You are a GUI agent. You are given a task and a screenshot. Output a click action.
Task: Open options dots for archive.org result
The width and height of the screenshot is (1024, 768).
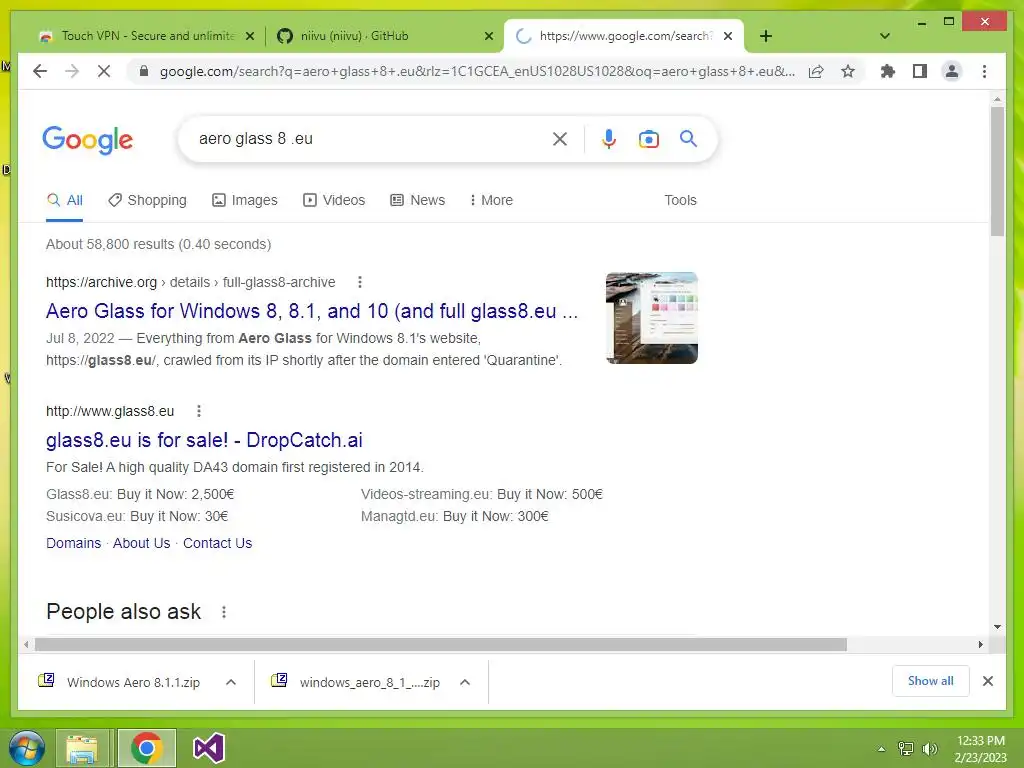(x=359, y=282)
